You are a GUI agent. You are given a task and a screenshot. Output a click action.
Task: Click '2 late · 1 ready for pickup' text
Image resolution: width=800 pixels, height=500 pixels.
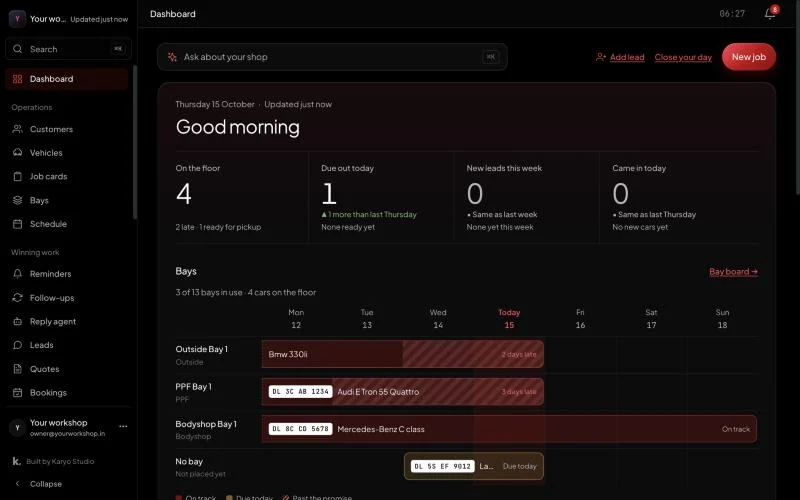pos(218,227)
